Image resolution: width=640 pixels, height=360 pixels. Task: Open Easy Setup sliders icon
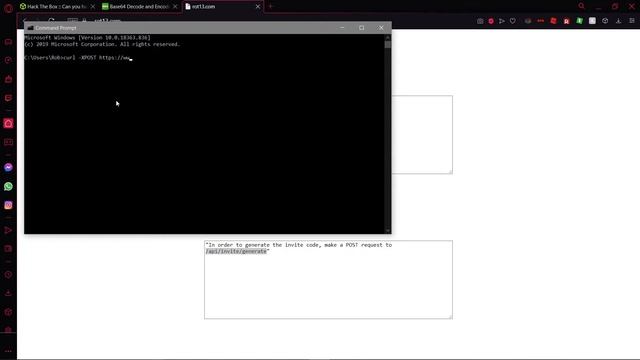click(632, 21)
